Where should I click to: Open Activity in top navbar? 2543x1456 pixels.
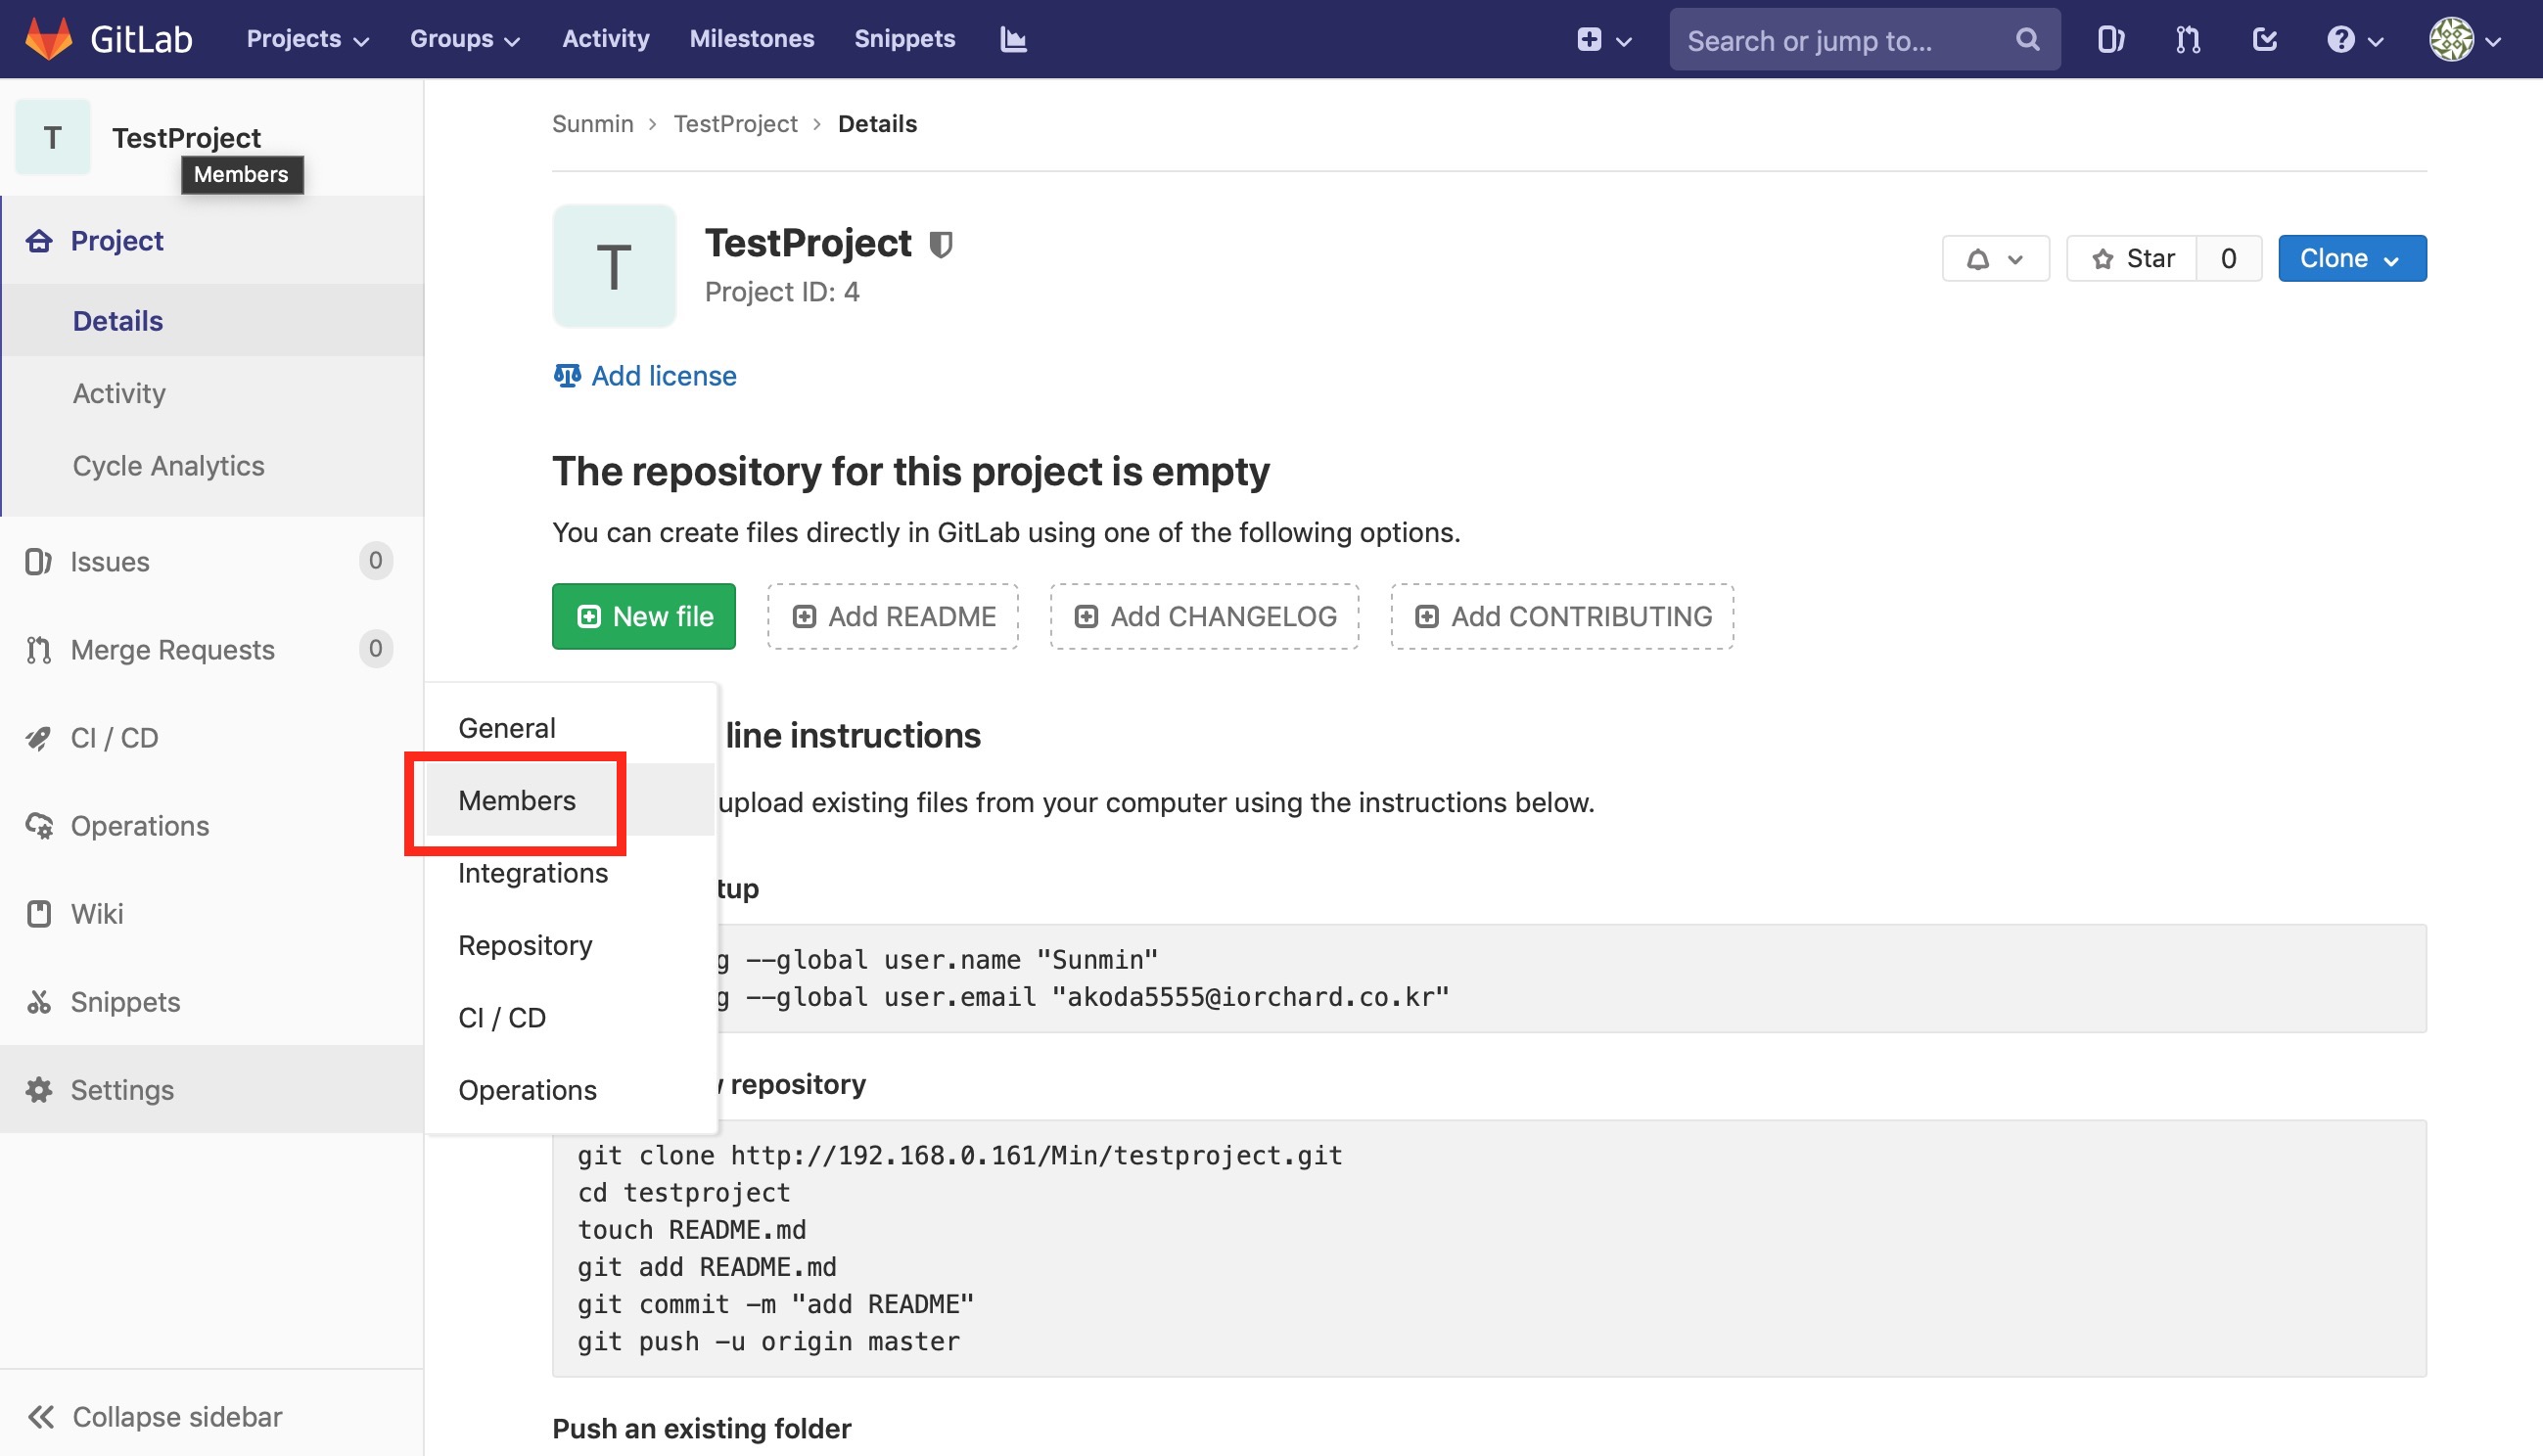point(605,39)
